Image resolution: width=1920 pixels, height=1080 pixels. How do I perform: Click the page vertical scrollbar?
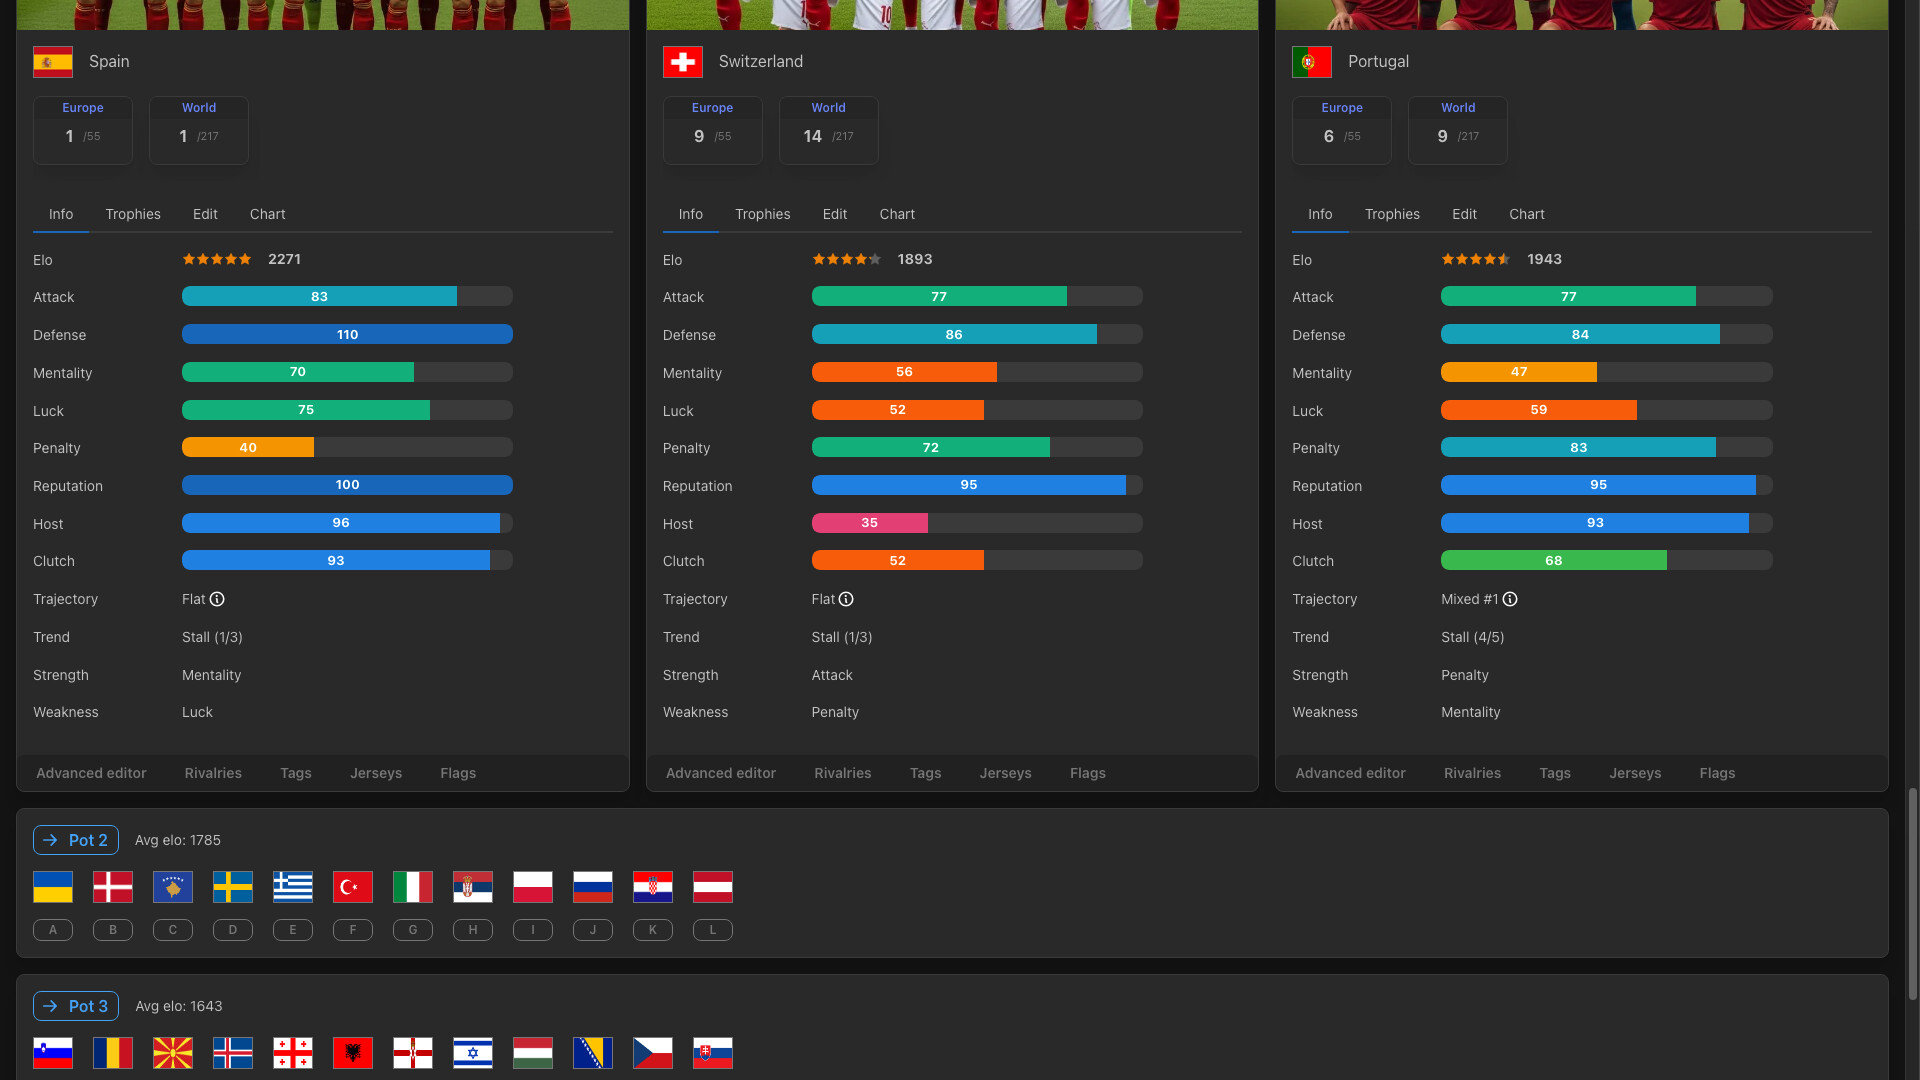coord(1913,893)
